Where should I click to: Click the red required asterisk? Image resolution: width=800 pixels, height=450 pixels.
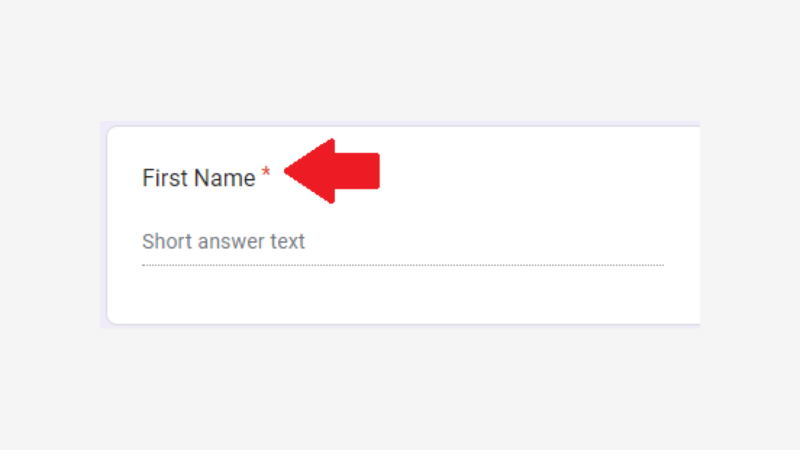click(266, 175)
